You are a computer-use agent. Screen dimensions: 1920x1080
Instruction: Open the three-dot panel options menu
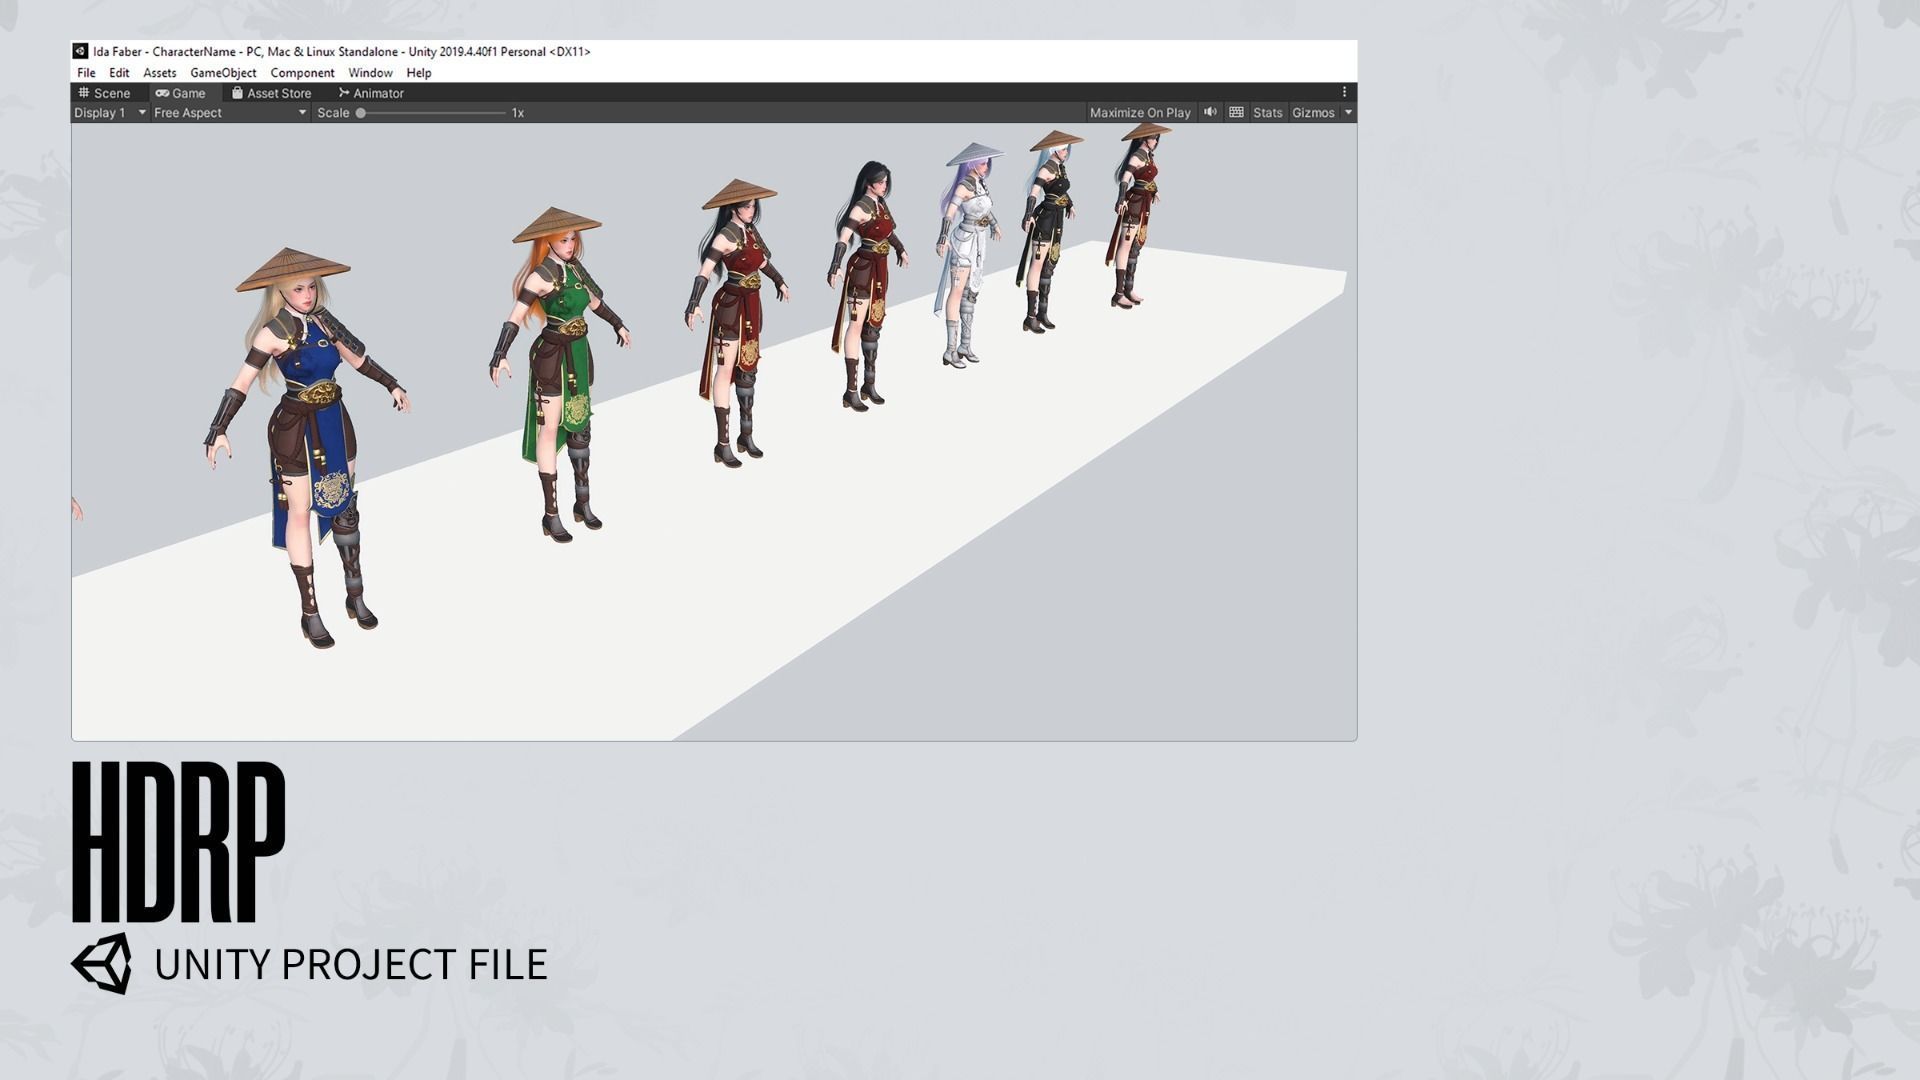click(x=1344, y=92)
